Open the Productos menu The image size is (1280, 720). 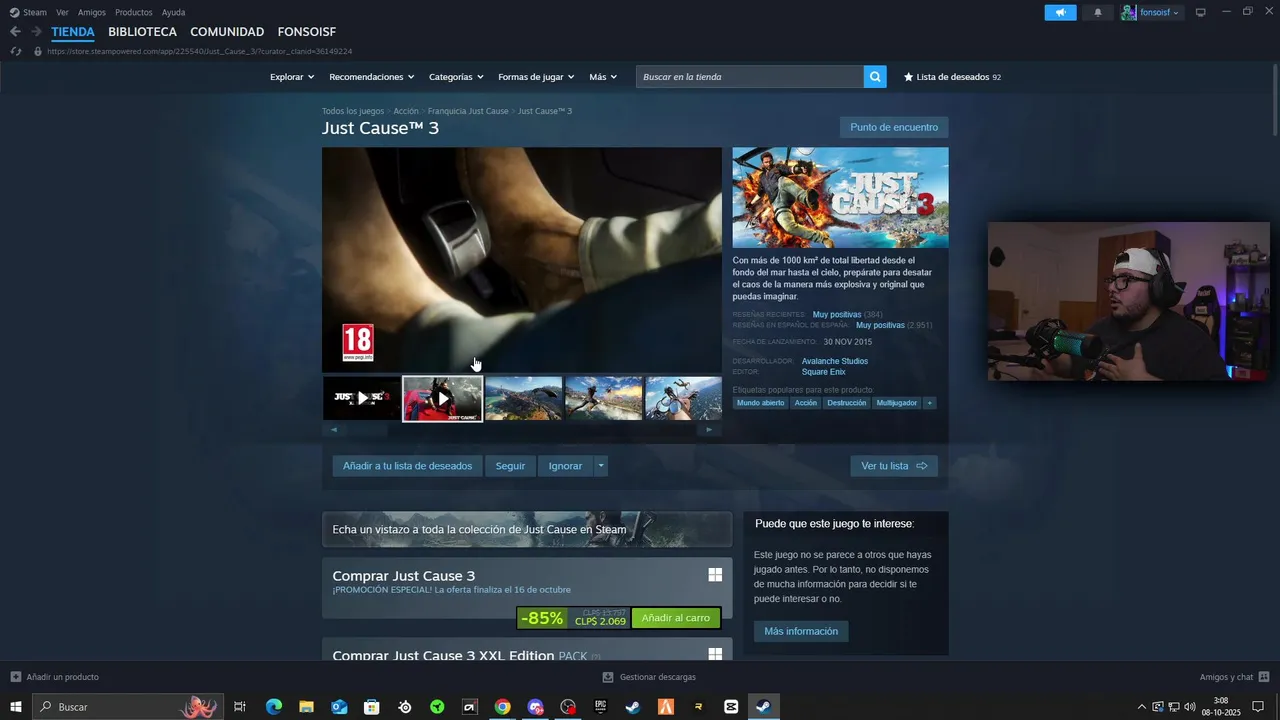click(134, 12)
